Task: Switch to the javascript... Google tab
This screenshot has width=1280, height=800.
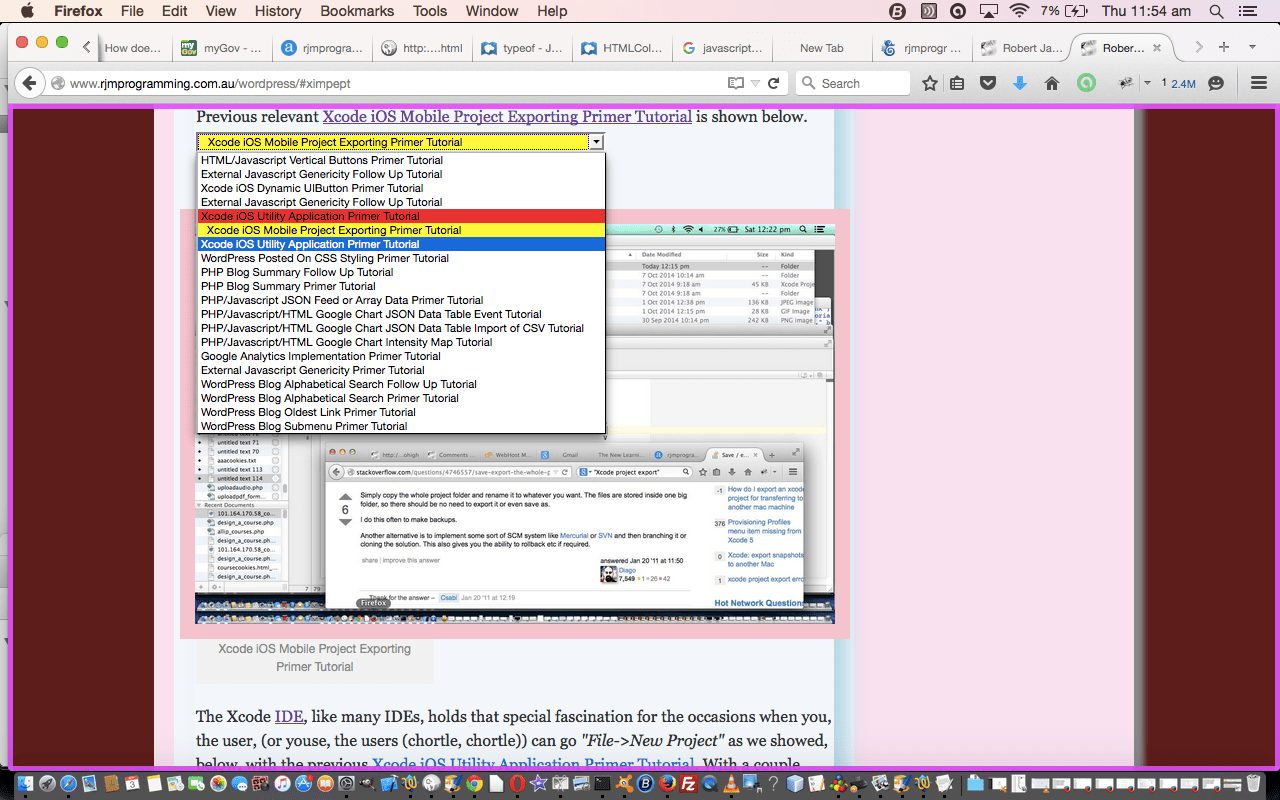Action: [722, 47]
